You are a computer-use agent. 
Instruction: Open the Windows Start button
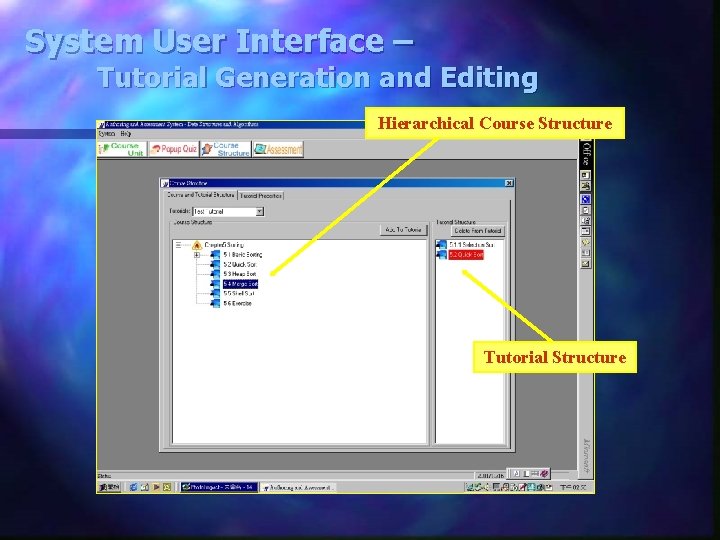[109, 487]
